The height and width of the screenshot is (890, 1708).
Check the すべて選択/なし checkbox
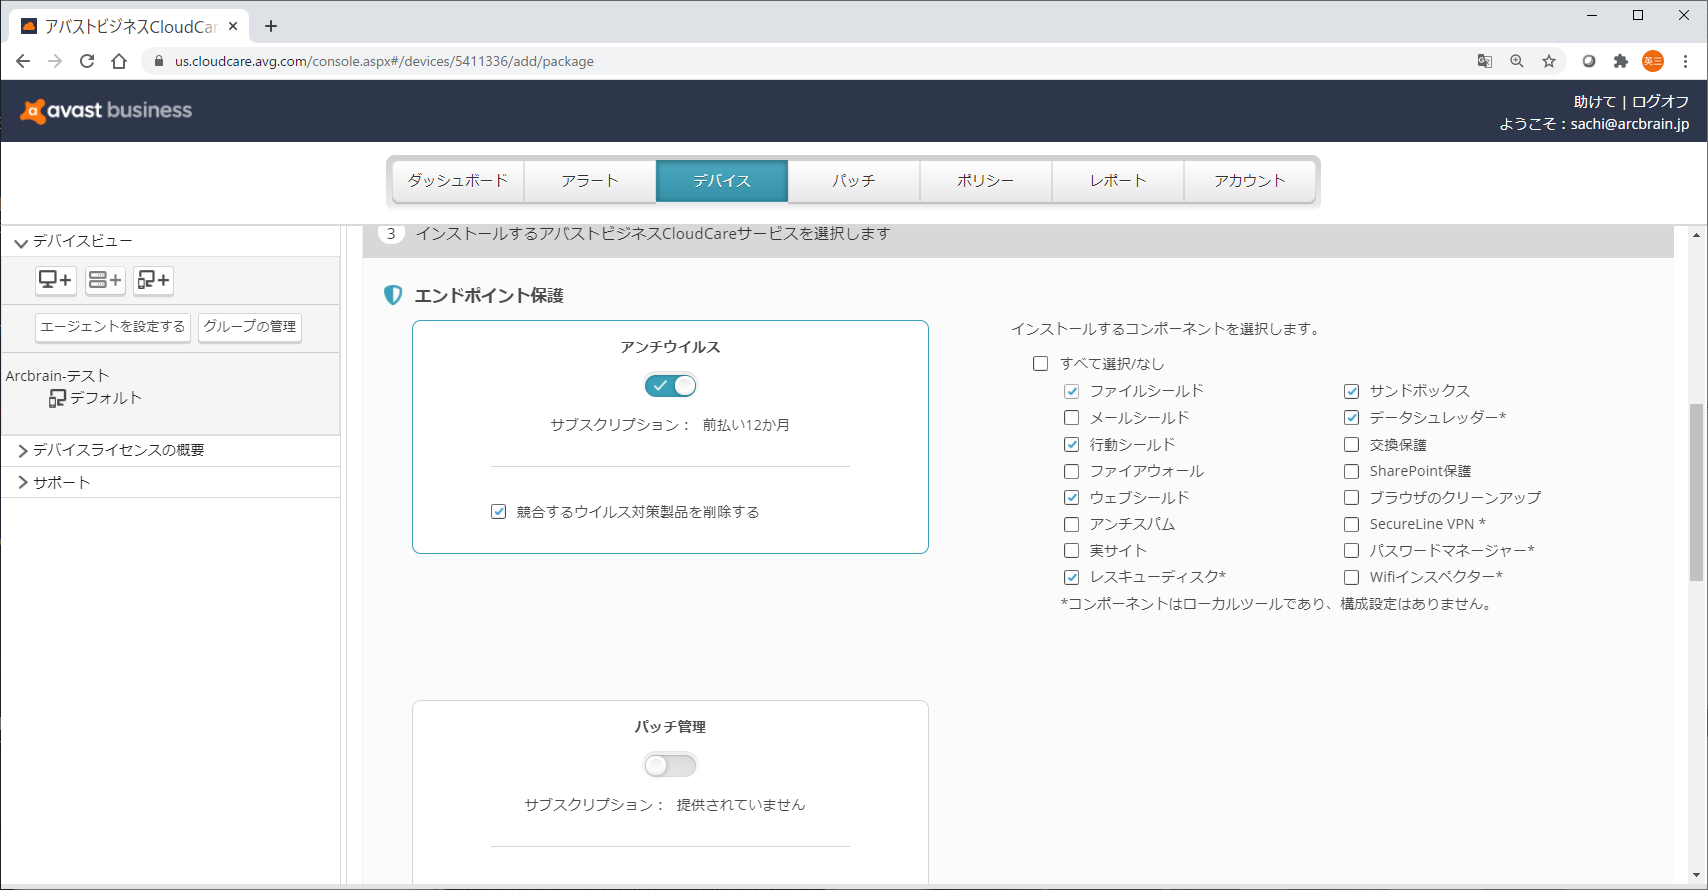pos(1041,364)
